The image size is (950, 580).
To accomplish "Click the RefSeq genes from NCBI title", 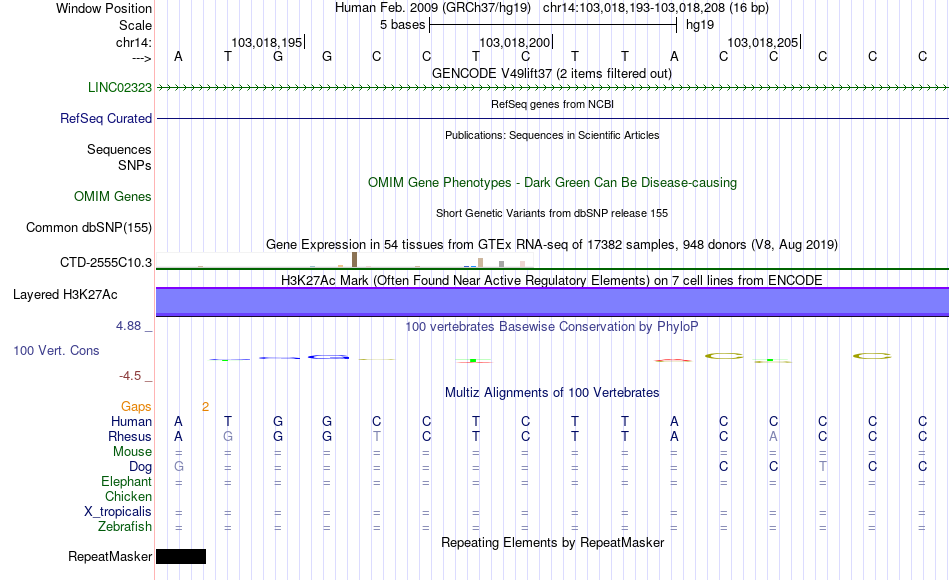I will pos(553,104).
